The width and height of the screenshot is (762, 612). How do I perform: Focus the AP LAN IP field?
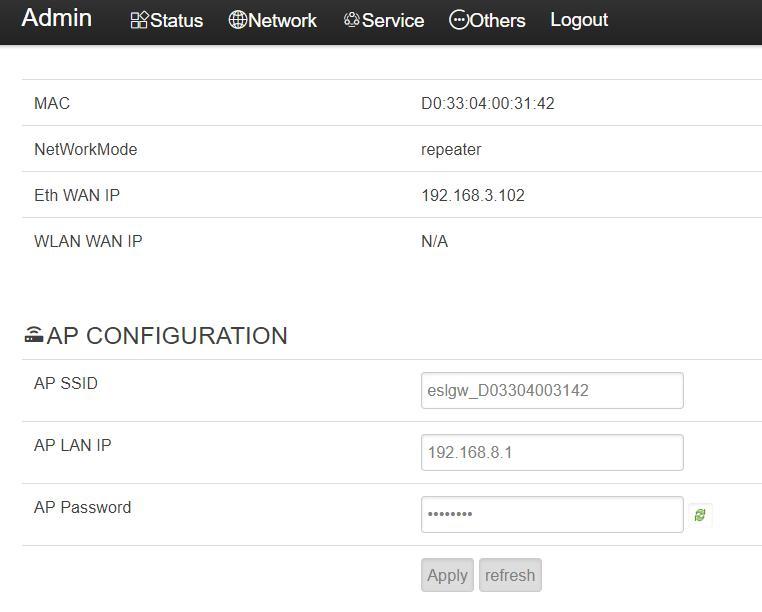point(552,453)
